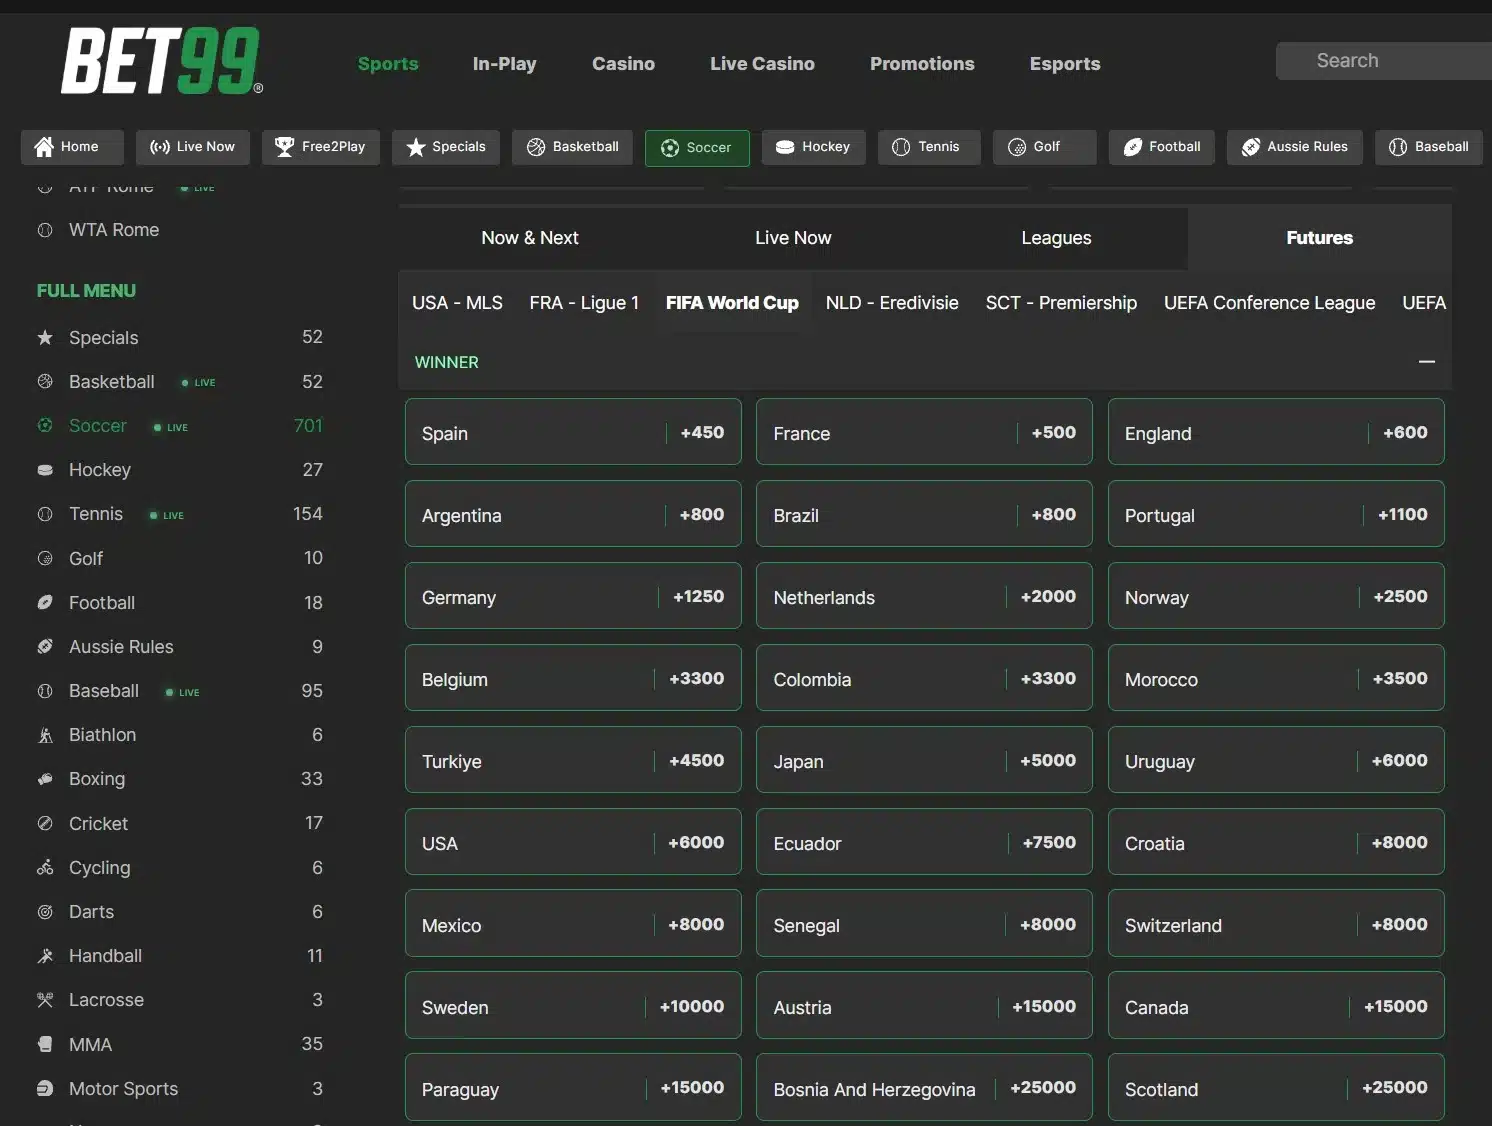Select the FRA - Ligue 1 futures tab
This screenshot has height=1126, width=1492.
click(x=584, y=303)
